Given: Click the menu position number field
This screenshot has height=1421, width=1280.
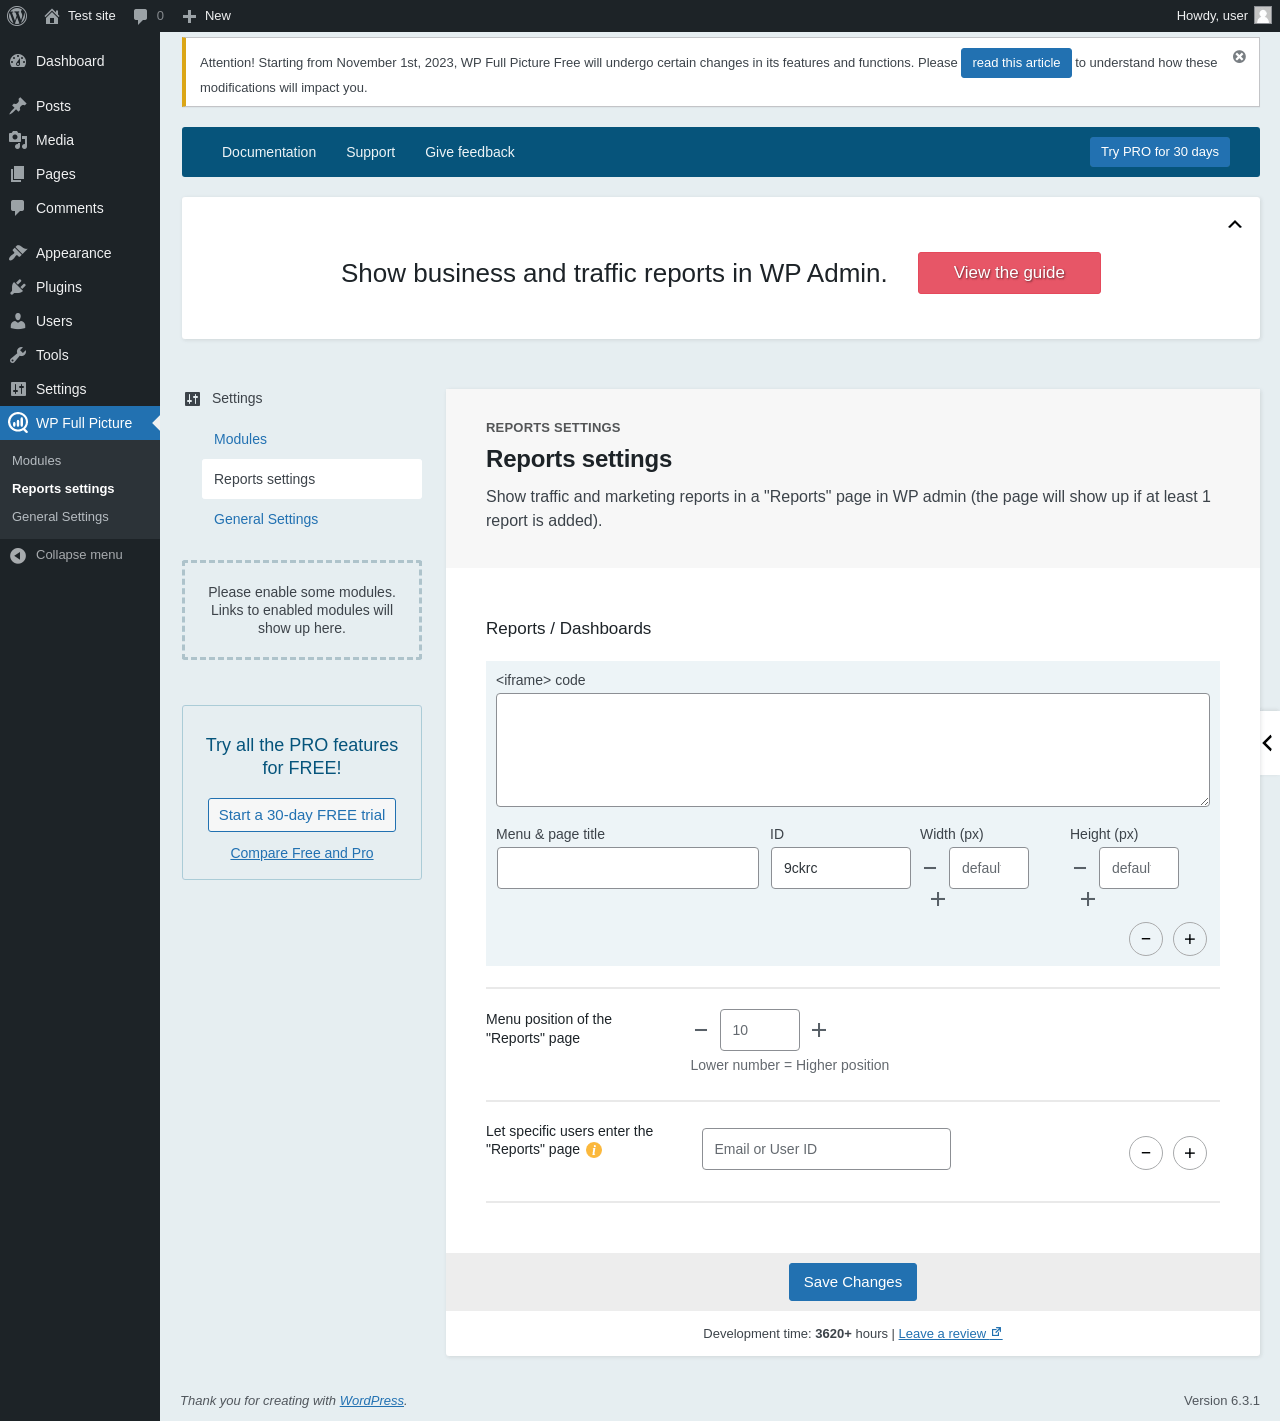Looking at the screenshot, I should click(x=760, y=1030).
